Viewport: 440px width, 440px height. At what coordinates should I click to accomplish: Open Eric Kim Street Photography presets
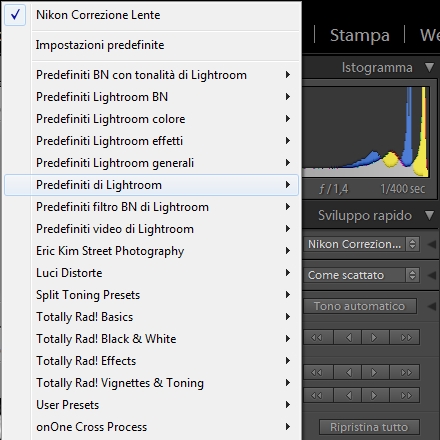pyautogui.click(x=152, y=251)
